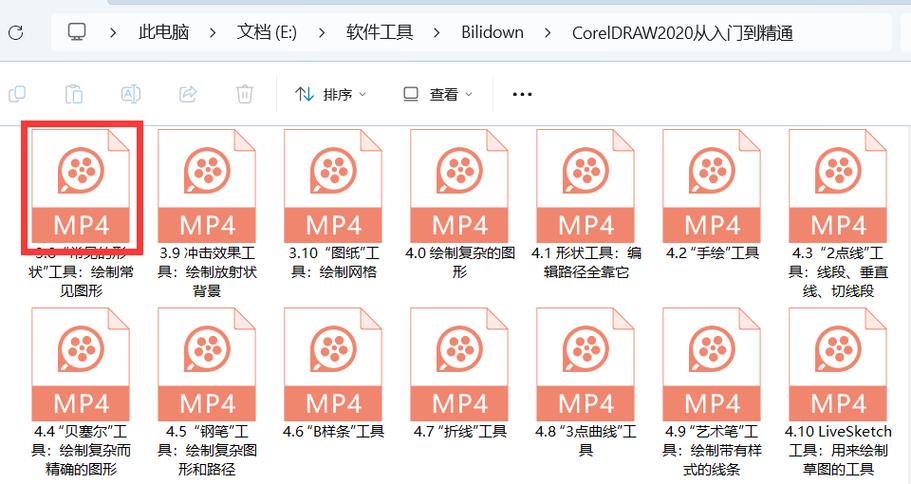The width and height of the screenshot is (911, 484).
Task: Click the Copy icon in the toolbar
Action: [17, 94]
